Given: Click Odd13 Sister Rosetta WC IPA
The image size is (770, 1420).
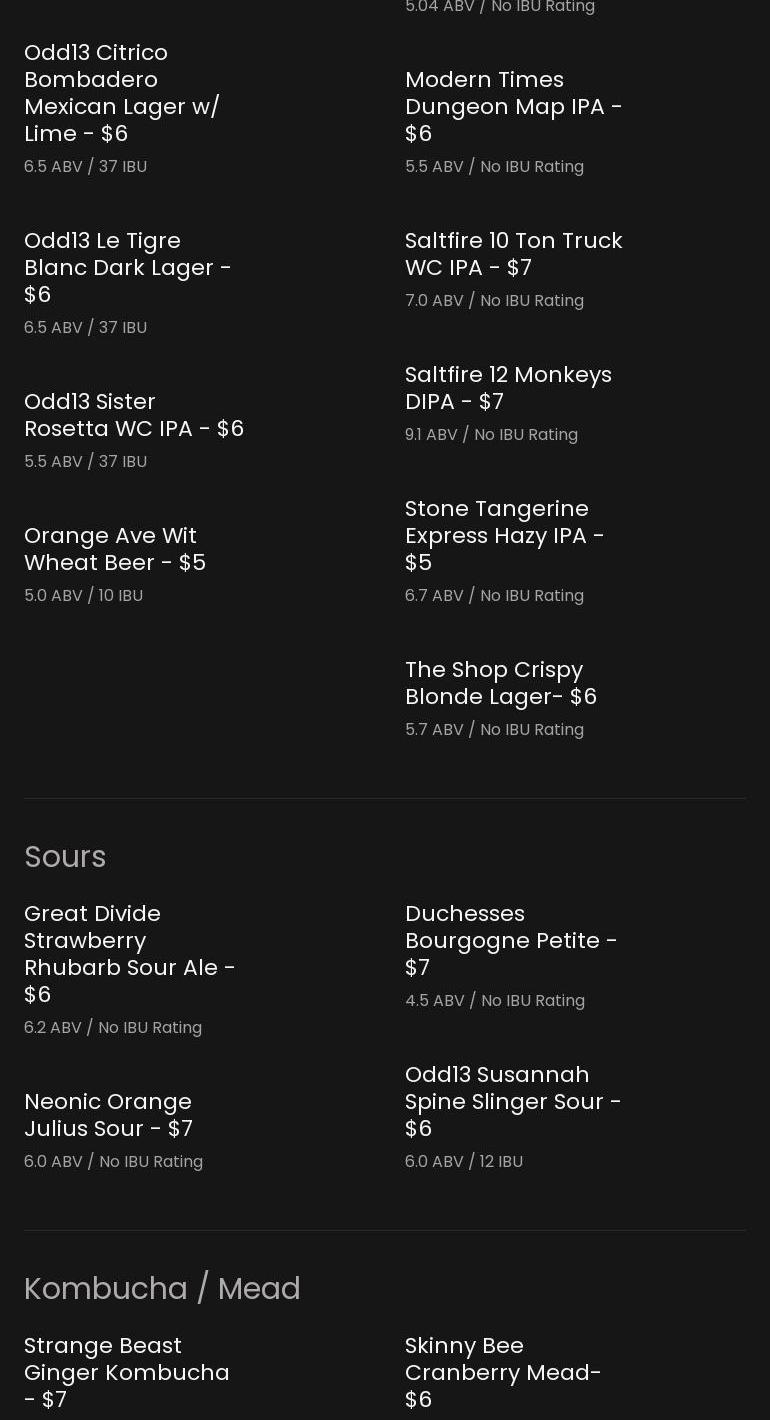Looking at the screenshot, I should click(x=133, y=415).
